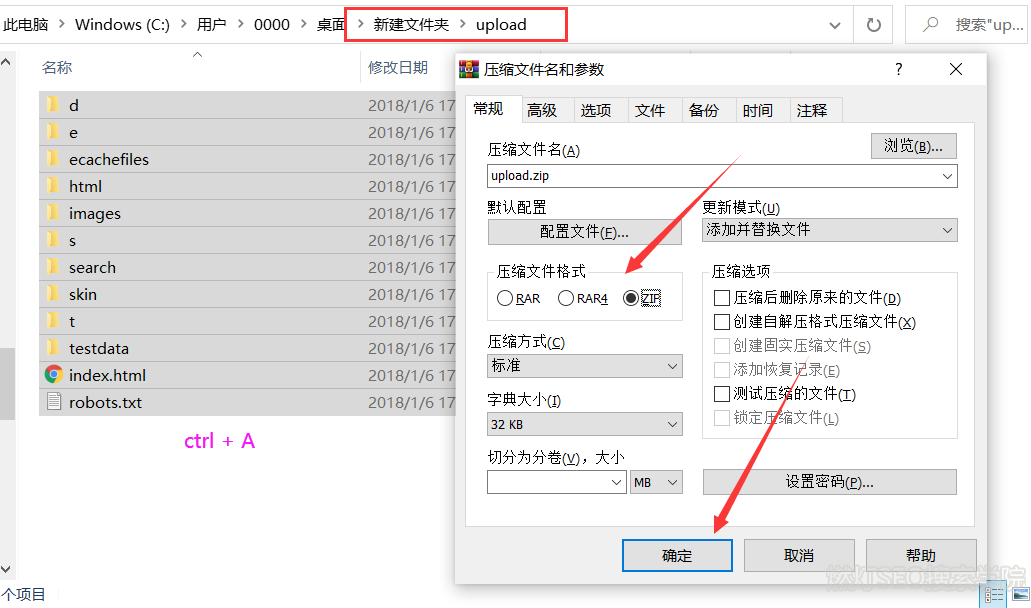Click the folder icon for d
Screen dimensions: 1031x608
coord(53,105)
